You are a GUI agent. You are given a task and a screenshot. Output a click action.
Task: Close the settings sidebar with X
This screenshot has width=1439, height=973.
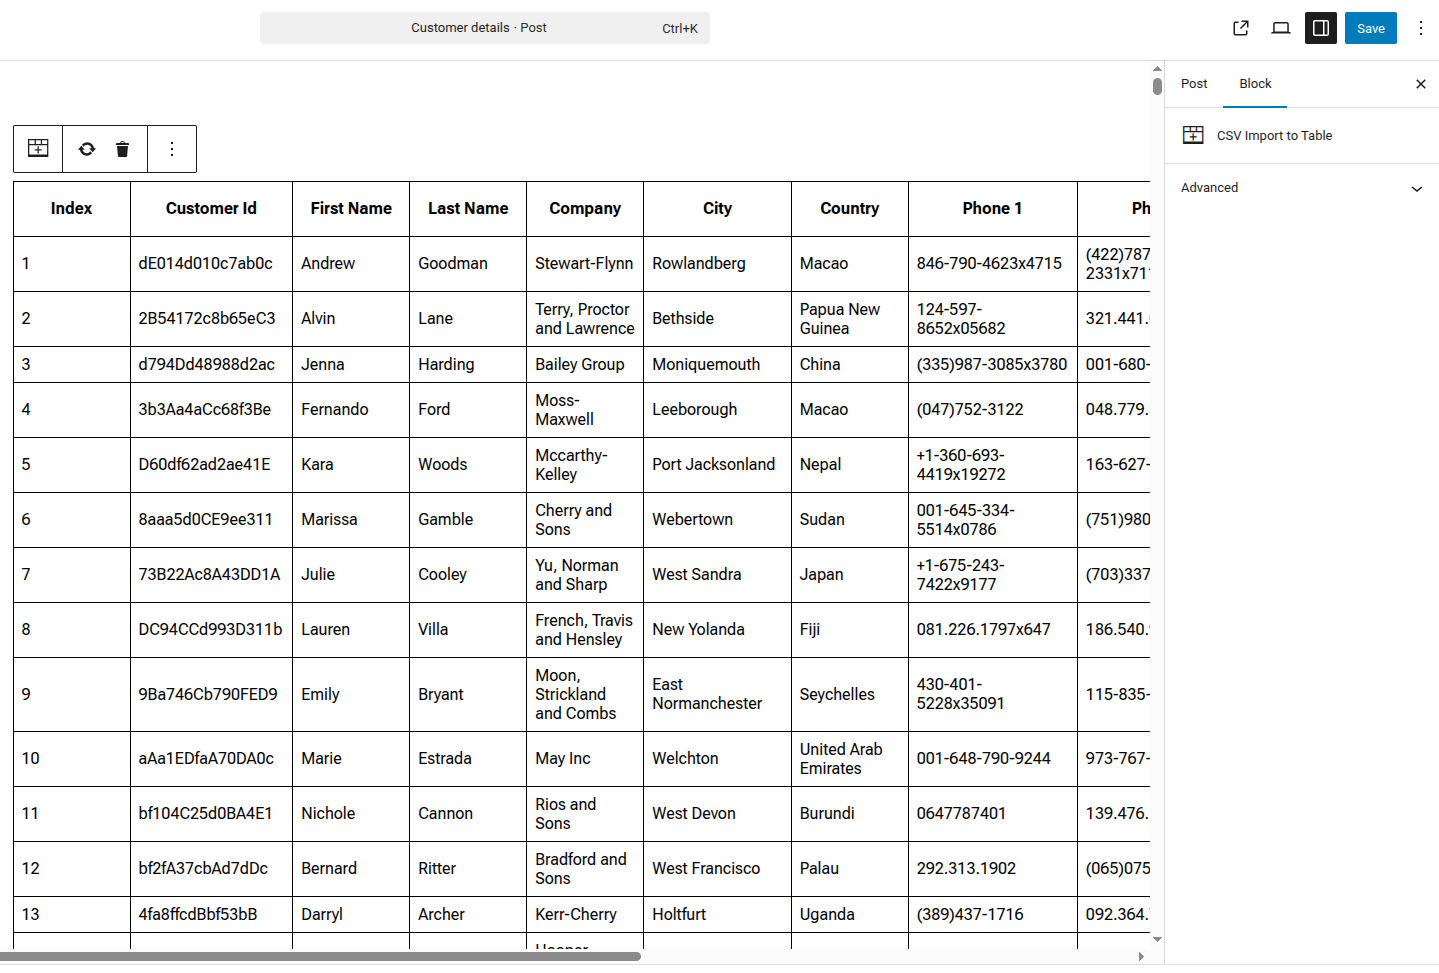pos(1420,84)
